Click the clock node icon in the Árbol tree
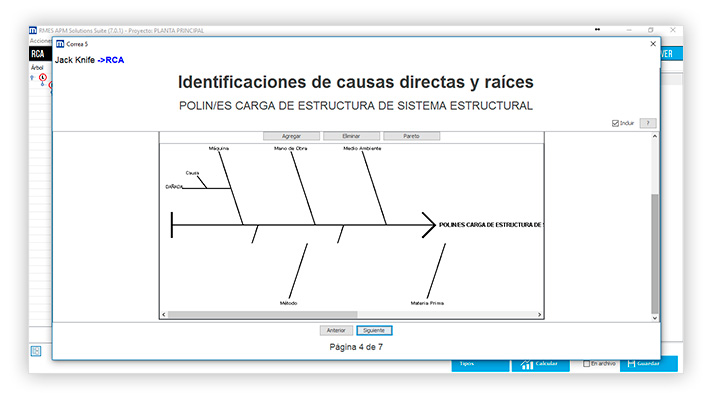716x399 pixels. coord(43,78)
